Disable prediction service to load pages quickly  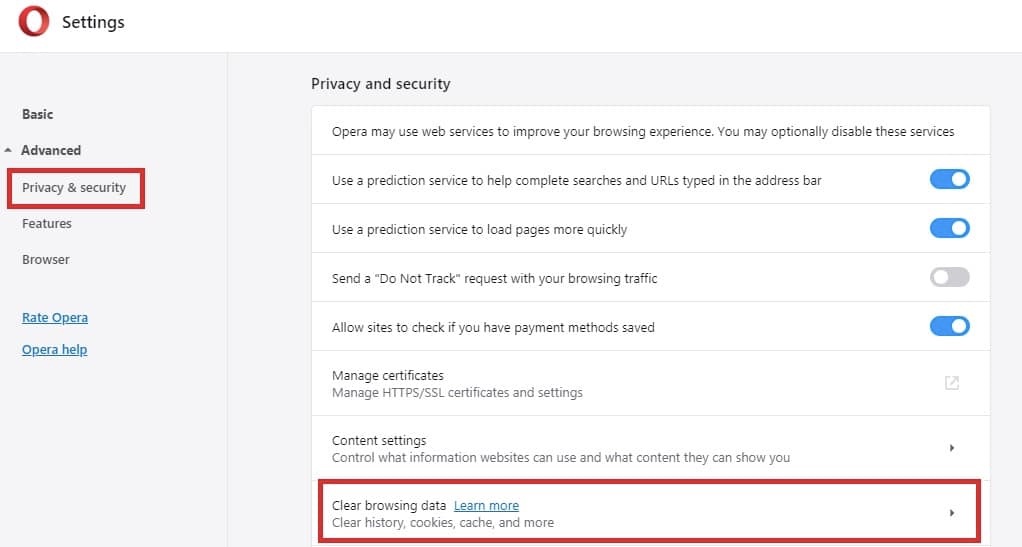(949, 229)
